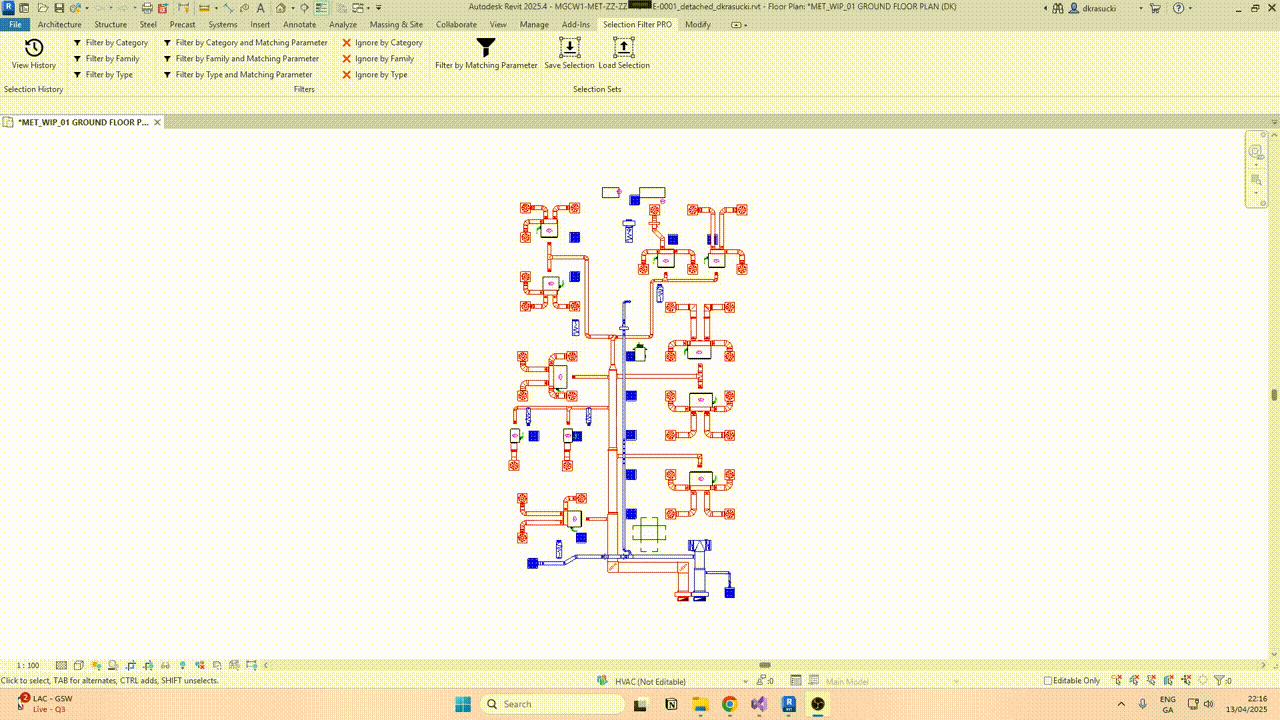This screenshot has height=720, width=1280.
Task: Open the Help question mark icon
Action: pos(1177,8)
